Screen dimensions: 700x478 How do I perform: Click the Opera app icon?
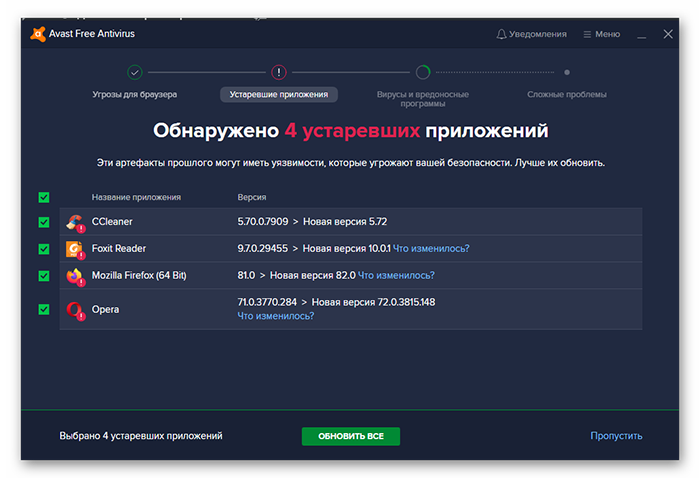[x=75, y=310]
